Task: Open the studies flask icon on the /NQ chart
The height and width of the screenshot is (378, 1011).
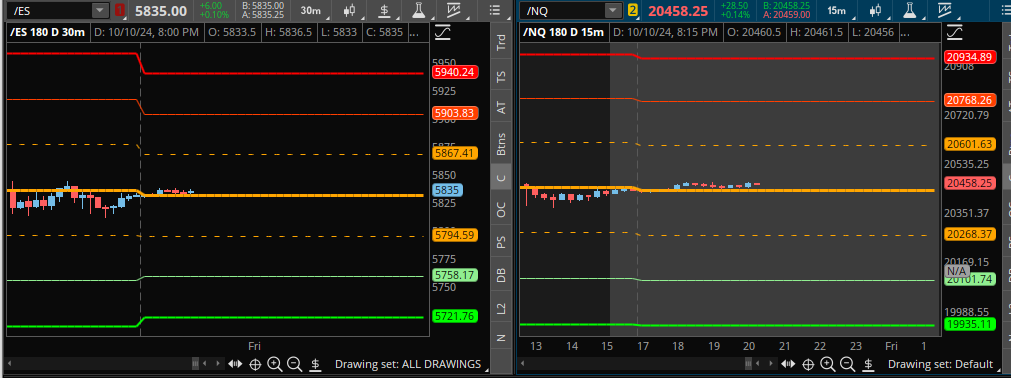Action: pyautogui.click(x=910, y=11)
